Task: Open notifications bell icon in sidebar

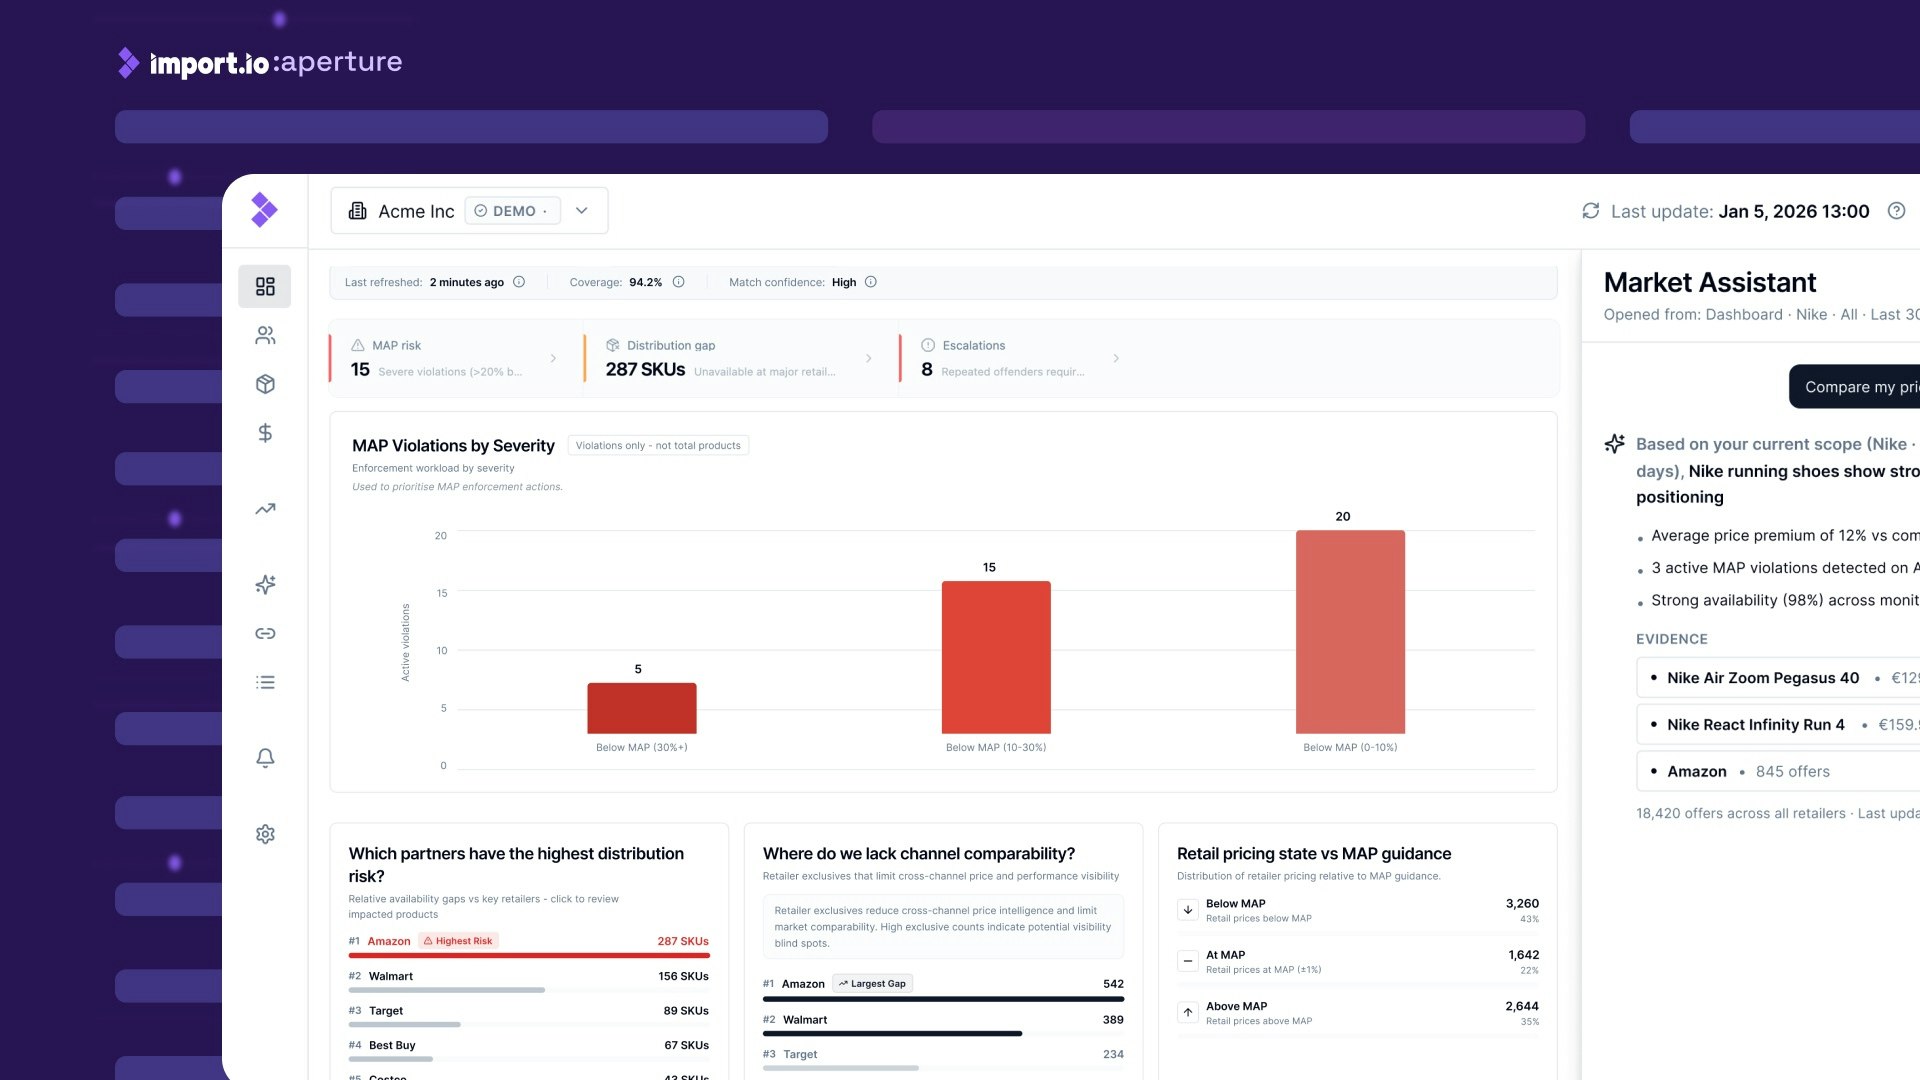Action: (x=265, y=758)
